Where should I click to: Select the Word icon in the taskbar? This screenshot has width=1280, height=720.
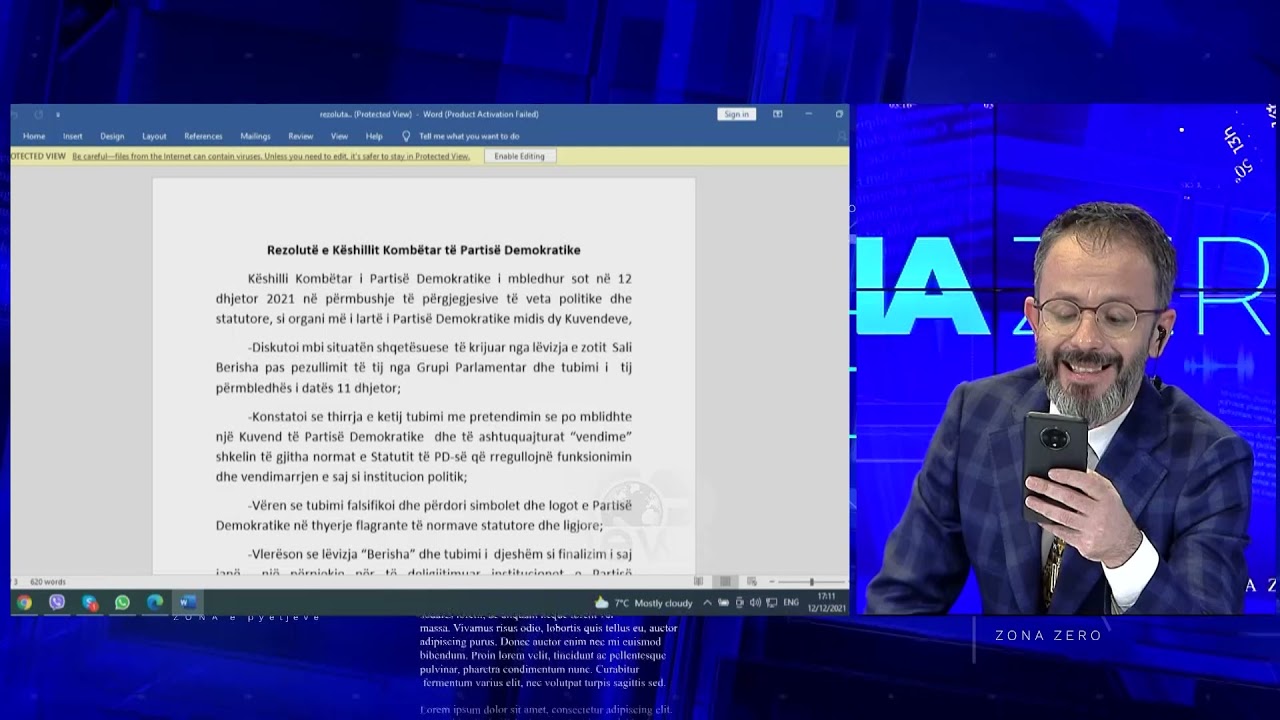pos(187,602)
